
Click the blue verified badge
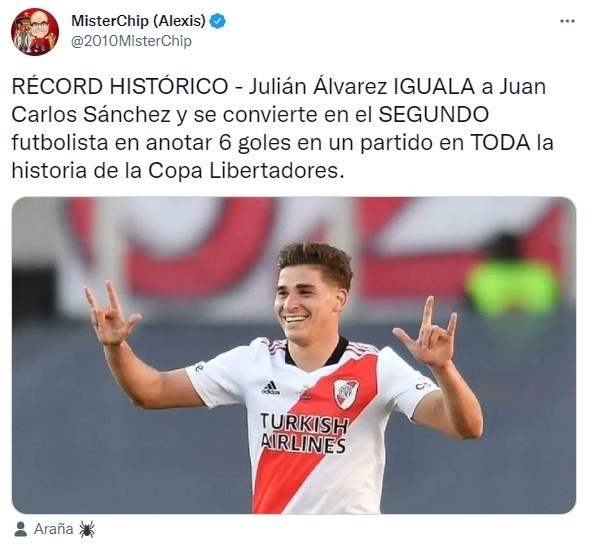click(x=218, y=21)
